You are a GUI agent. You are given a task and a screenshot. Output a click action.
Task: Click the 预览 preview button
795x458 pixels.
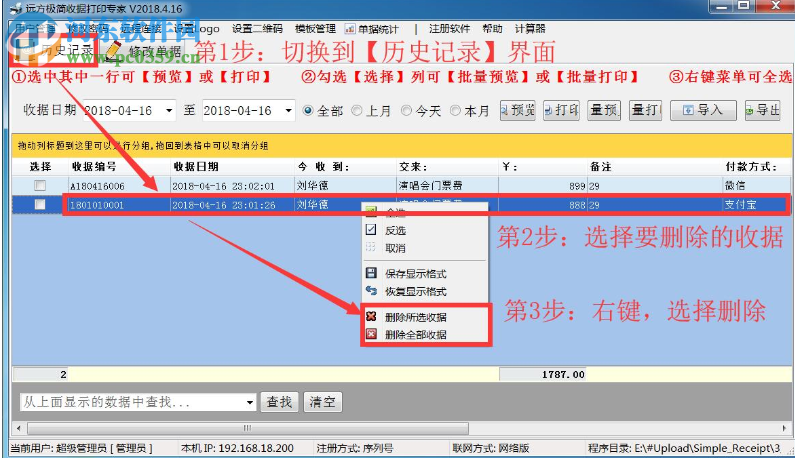click(518, 110)
